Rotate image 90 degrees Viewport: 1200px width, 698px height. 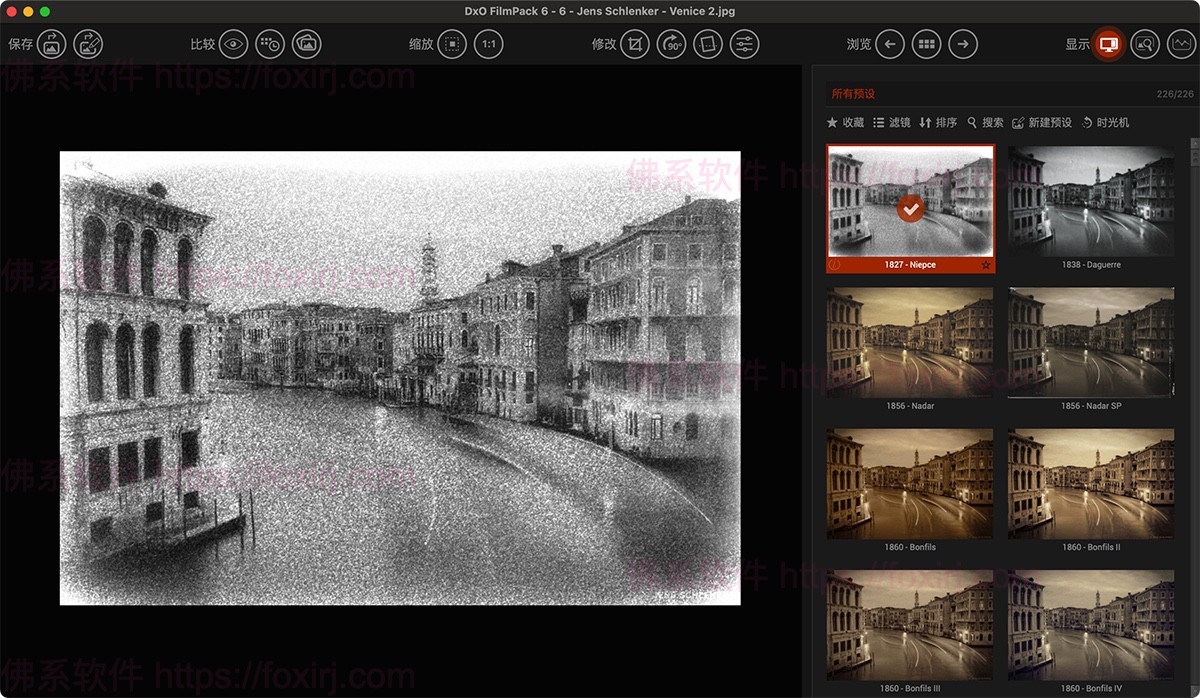671,44
